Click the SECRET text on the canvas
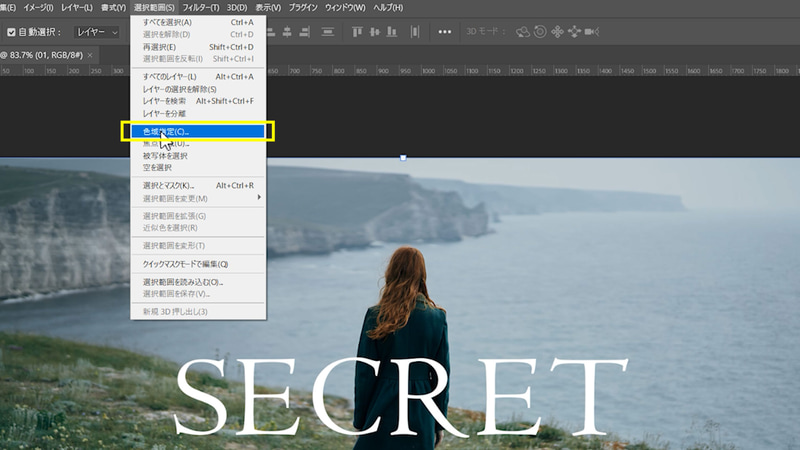Image resolution: width=800 pixels, height=450 pixels. (401, 397)
